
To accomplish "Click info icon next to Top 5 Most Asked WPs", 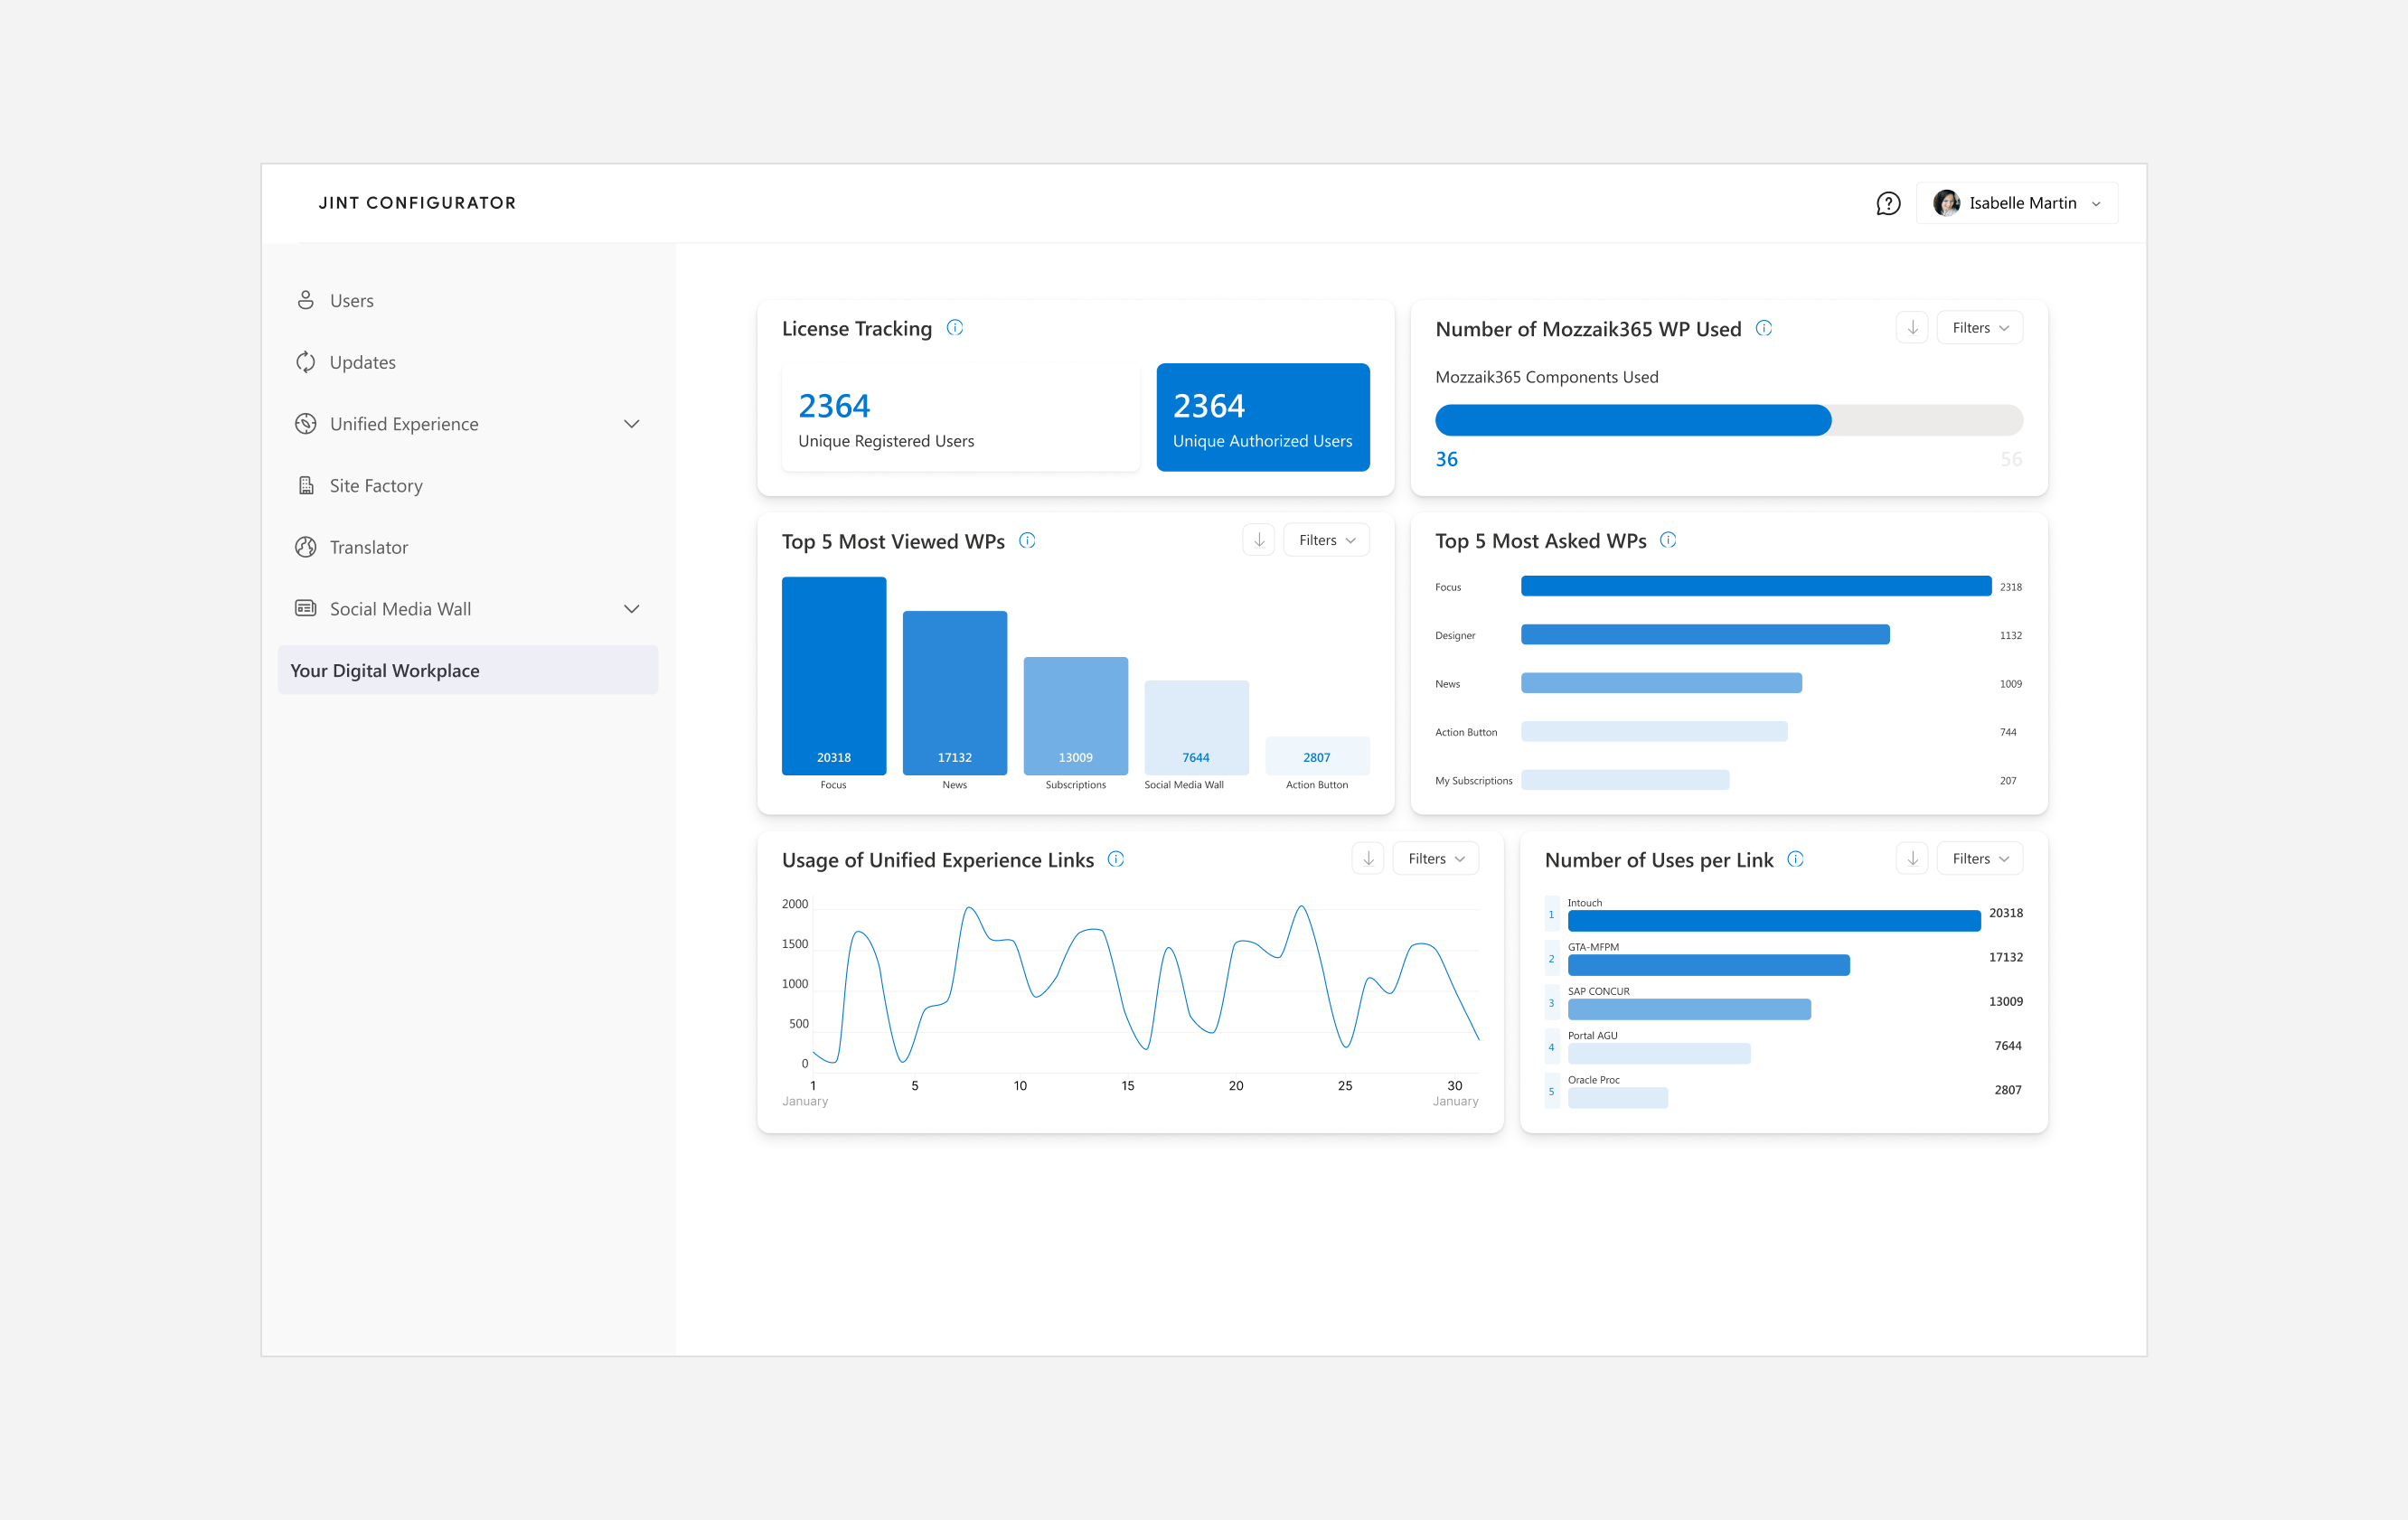I will [1668, 540].
